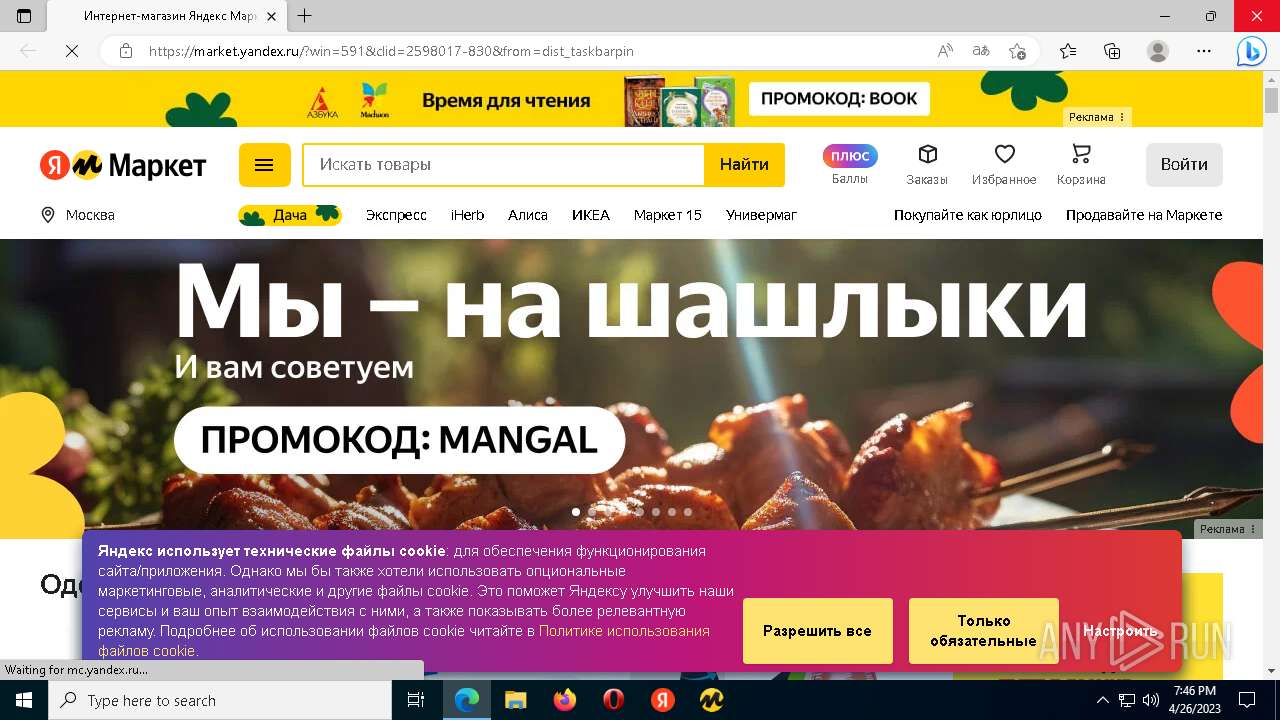
Task: Allow all cookies with Разрешить все
Action: tap(817, 631)
